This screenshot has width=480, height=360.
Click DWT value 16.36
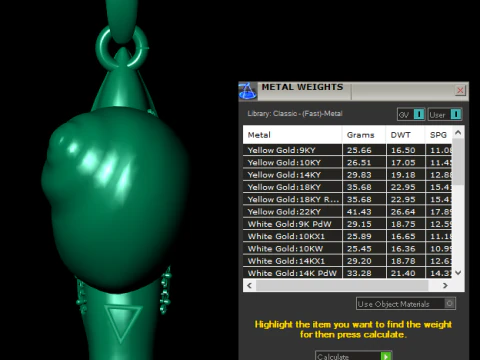click(x=403, y=249)
